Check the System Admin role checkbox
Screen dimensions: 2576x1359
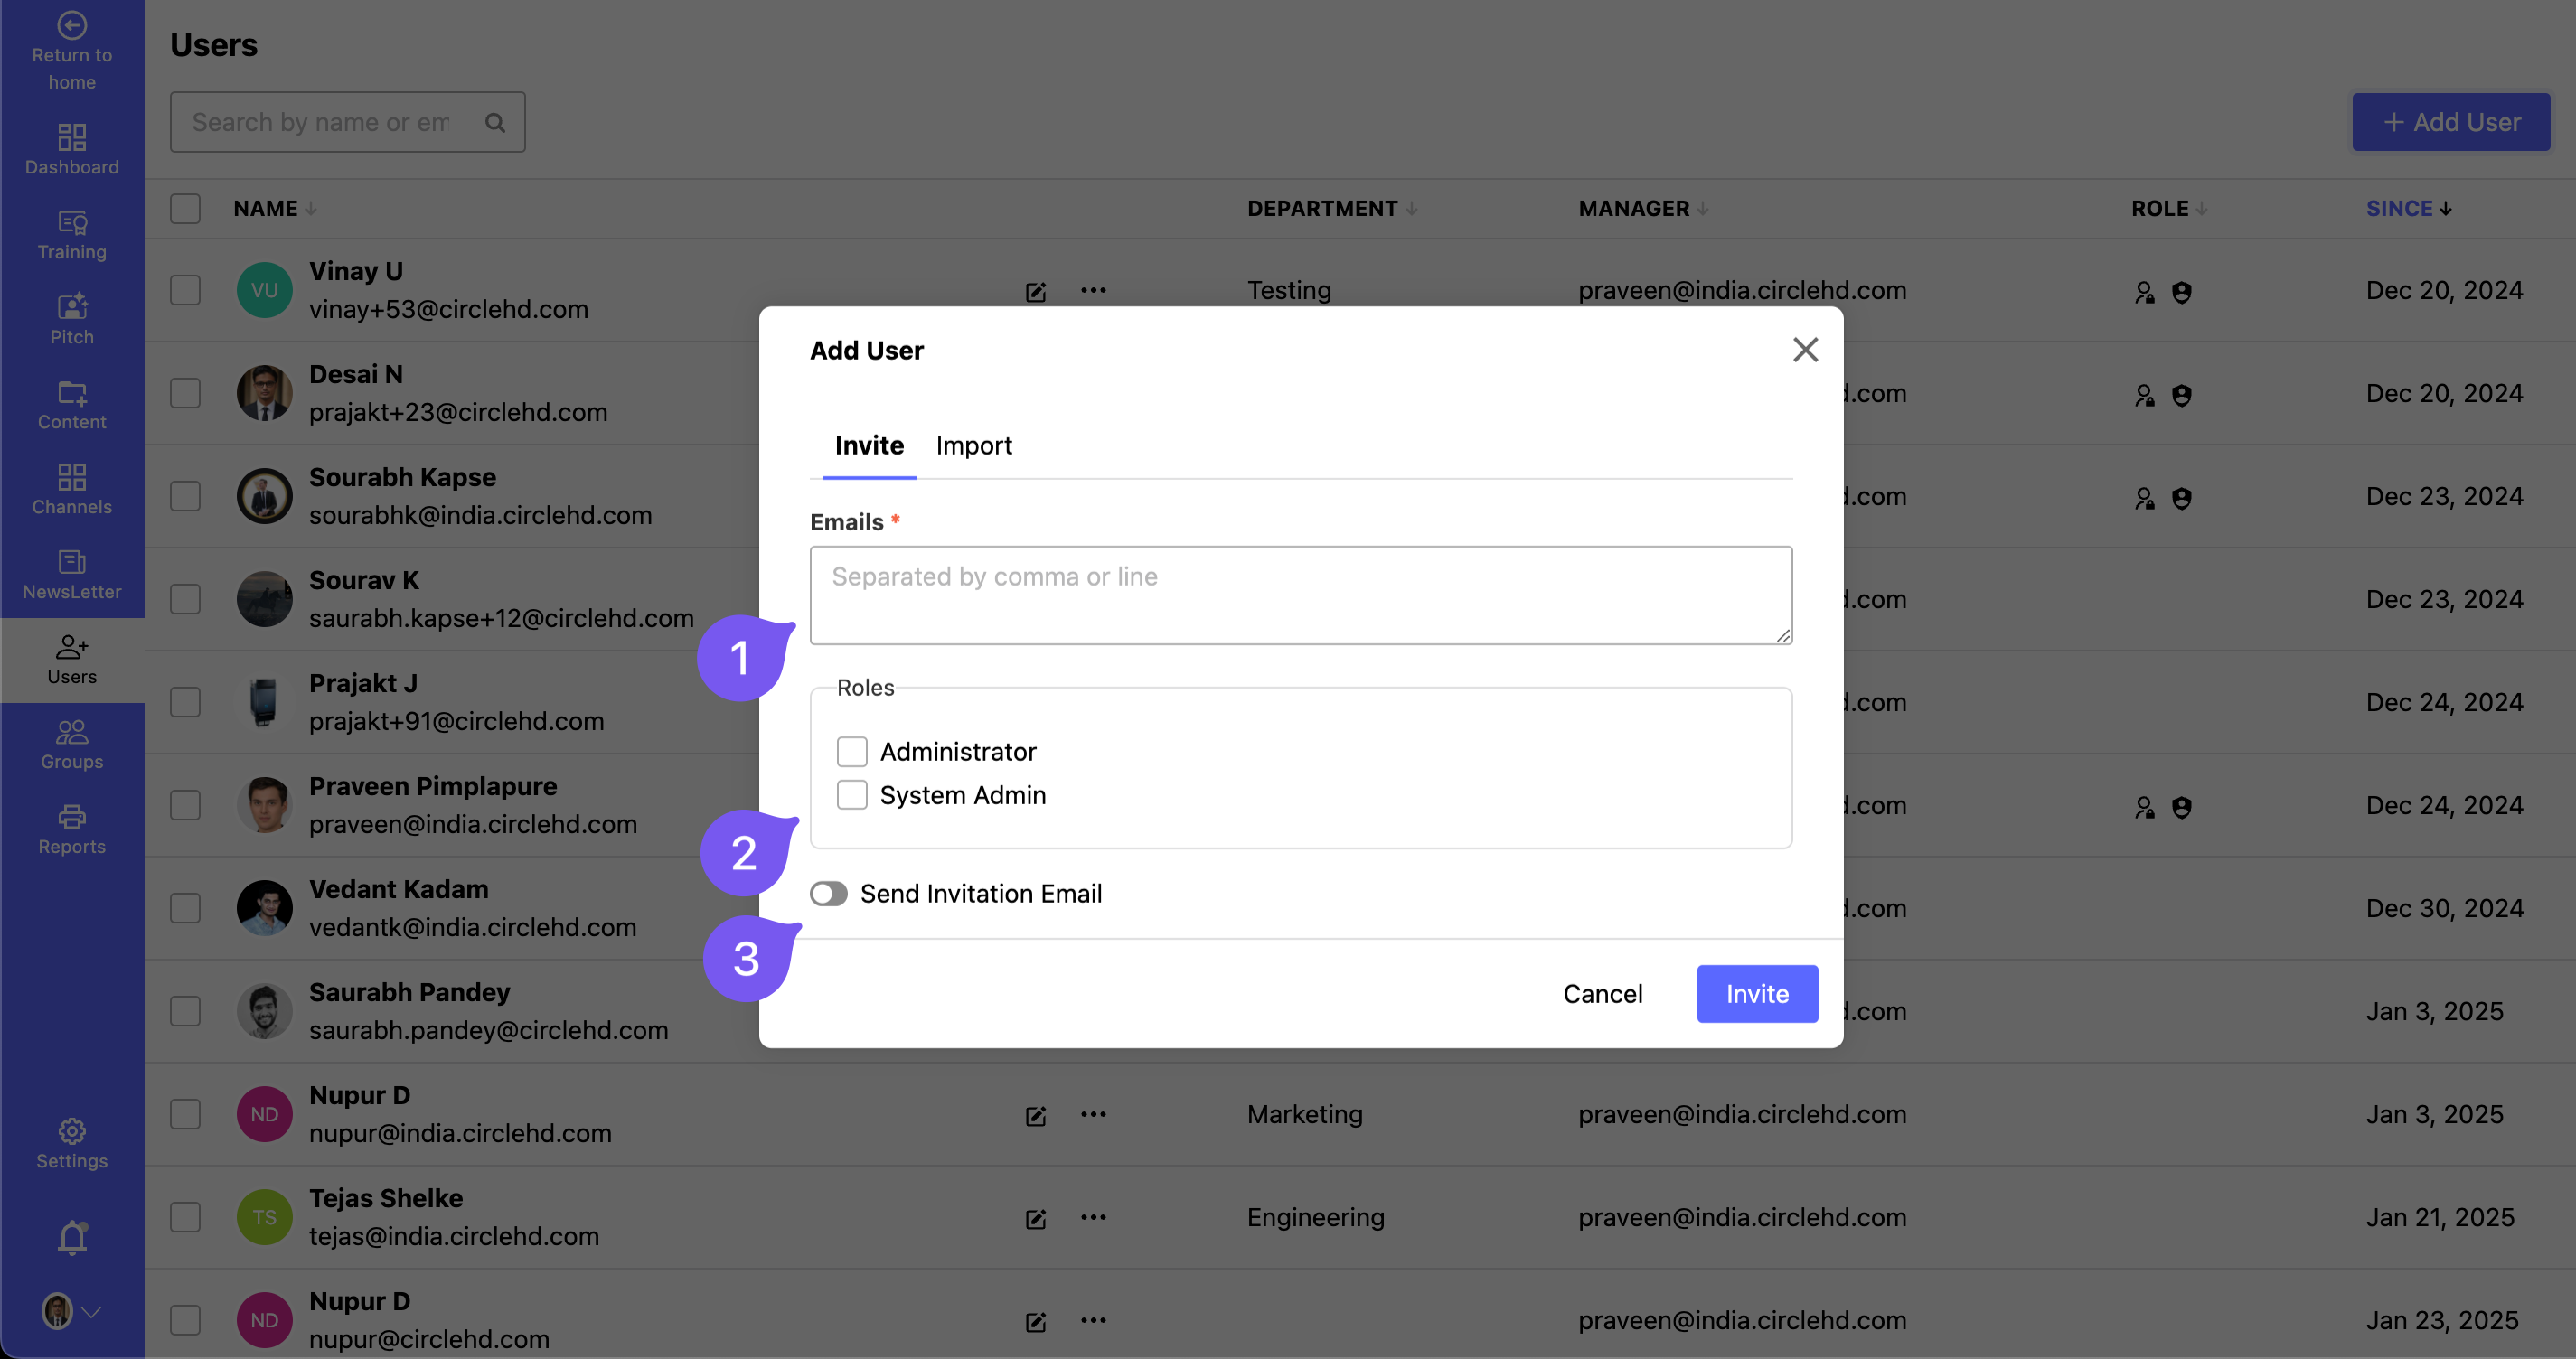coord(852,794)
